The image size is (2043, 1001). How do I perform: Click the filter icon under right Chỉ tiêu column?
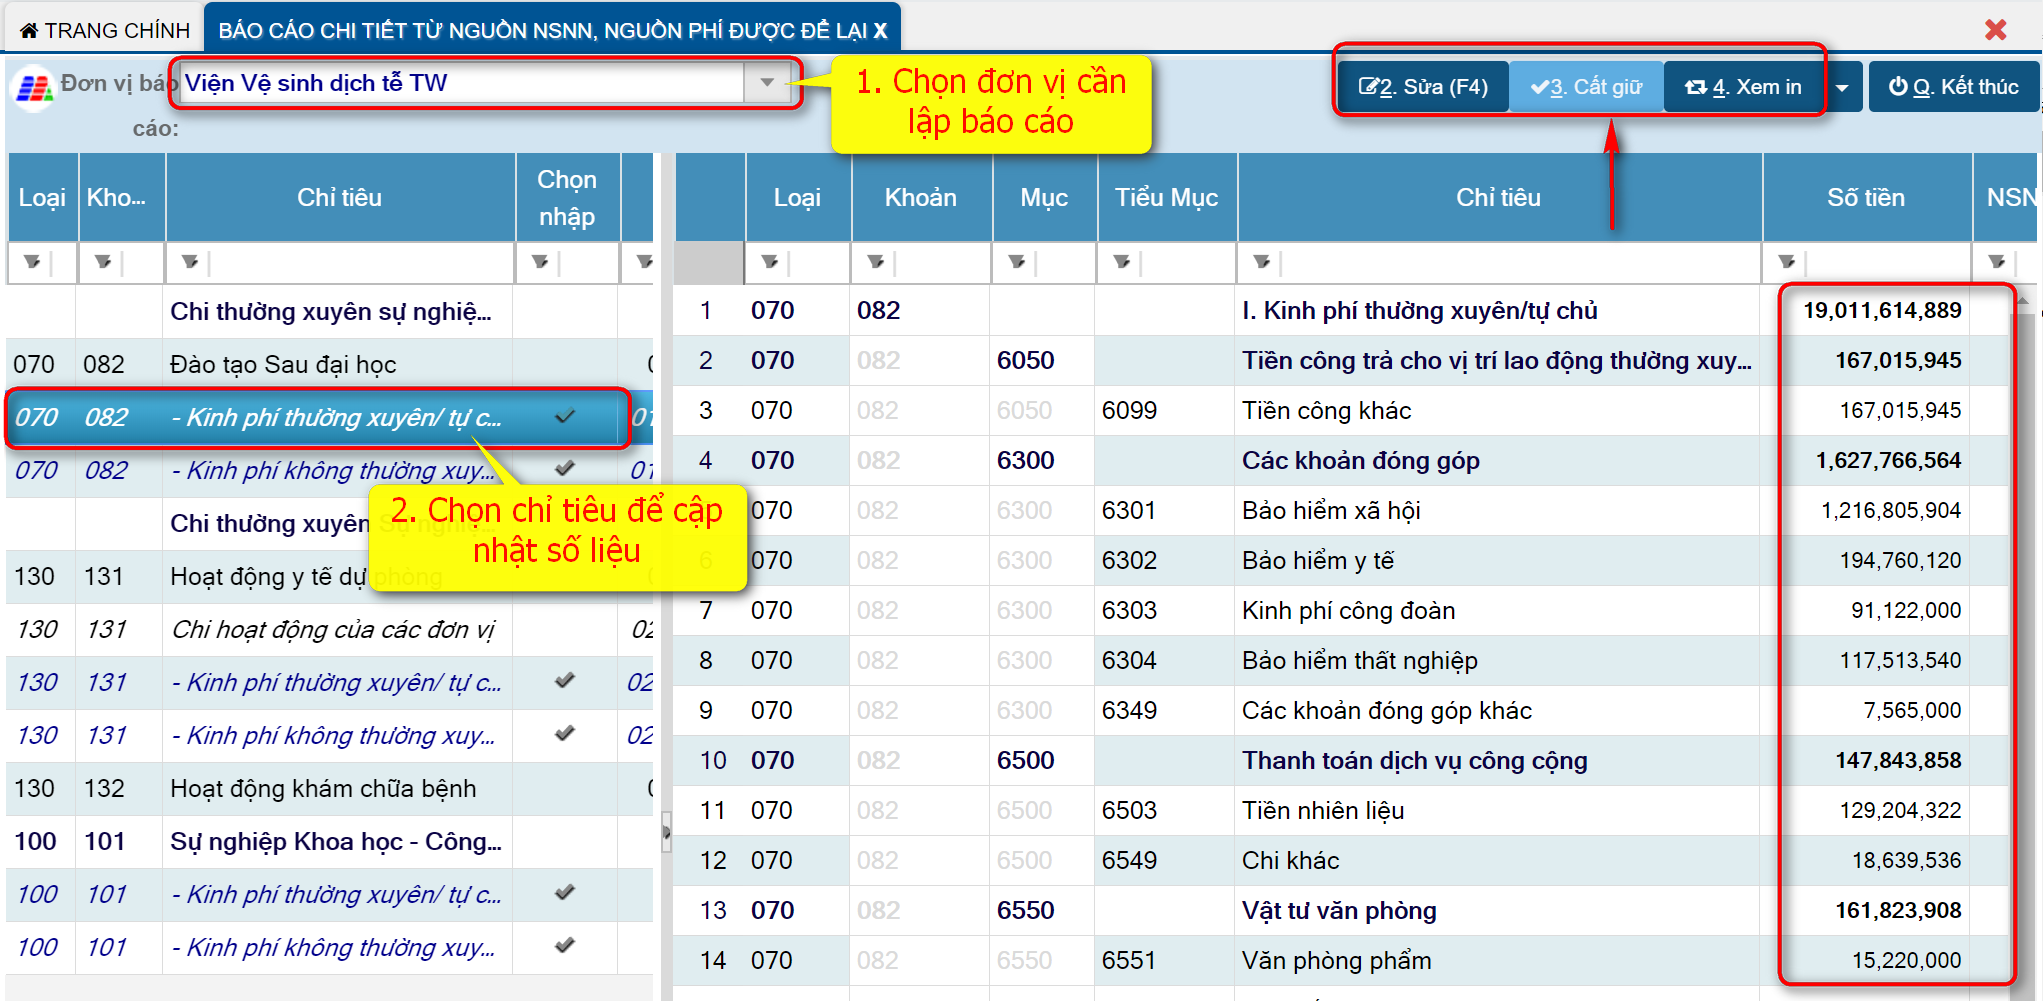pos(1262,262)
